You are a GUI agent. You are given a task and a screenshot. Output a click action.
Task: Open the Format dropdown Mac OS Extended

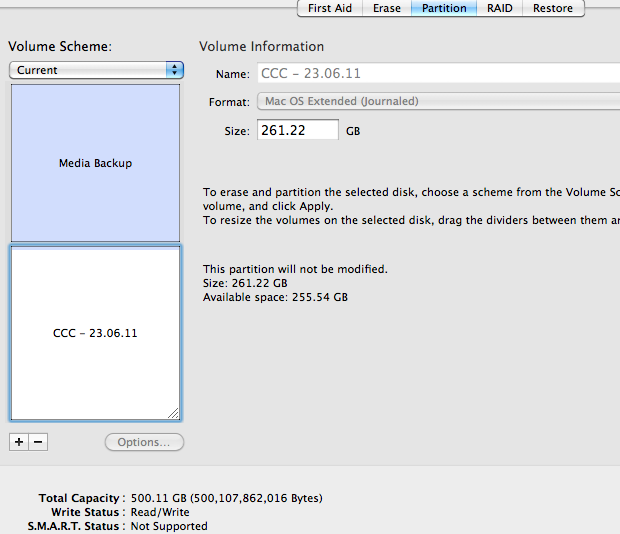[x=439, y=101]
